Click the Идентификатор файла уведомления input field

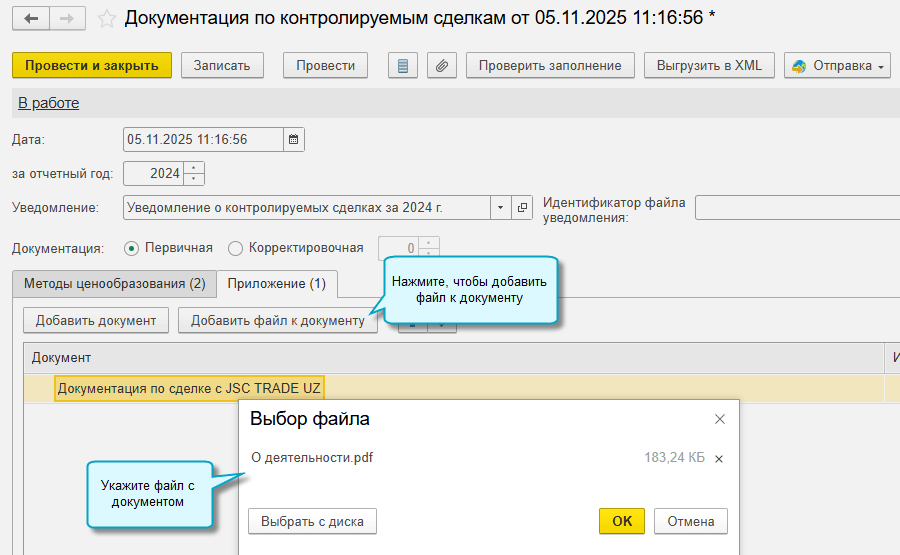(796, 208)
